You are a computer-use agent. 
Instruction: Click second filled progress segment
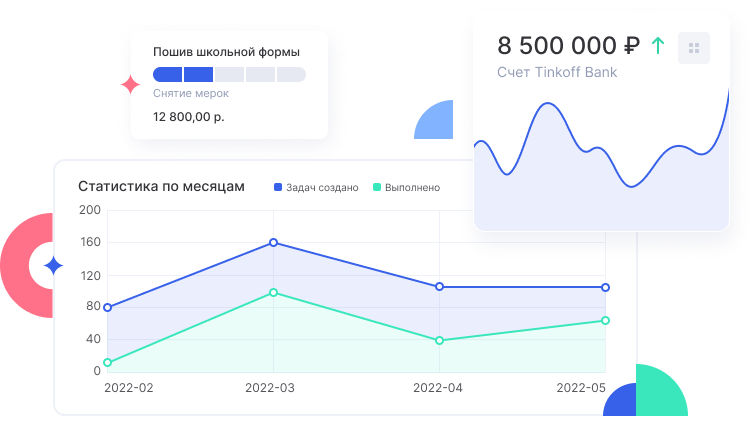(198, 74)
